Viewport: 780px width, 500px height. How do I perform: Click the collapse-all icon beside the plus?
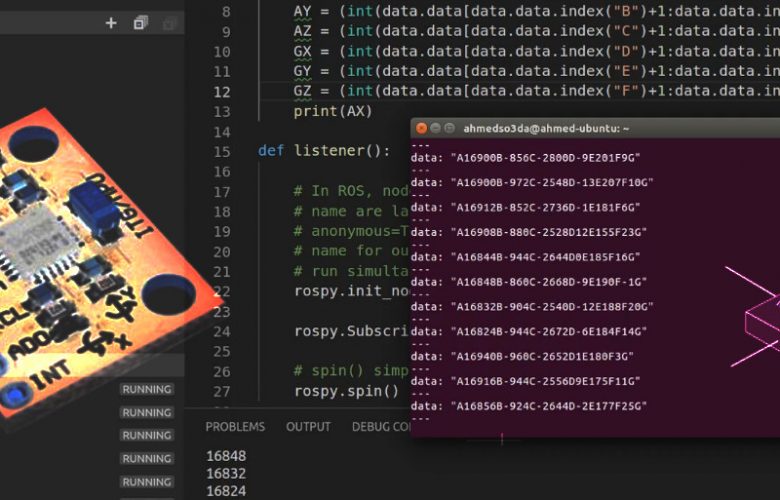point(140,23)
